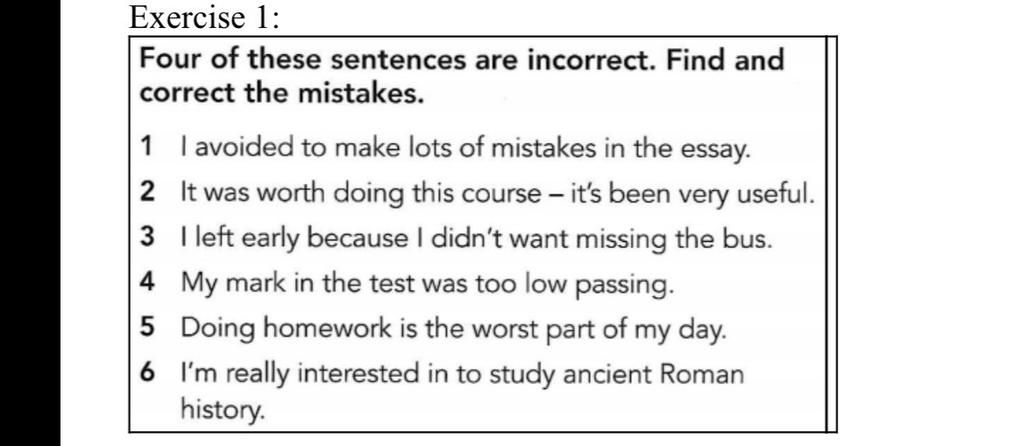Click the phrase "it's been very useful"

(685, 193)
